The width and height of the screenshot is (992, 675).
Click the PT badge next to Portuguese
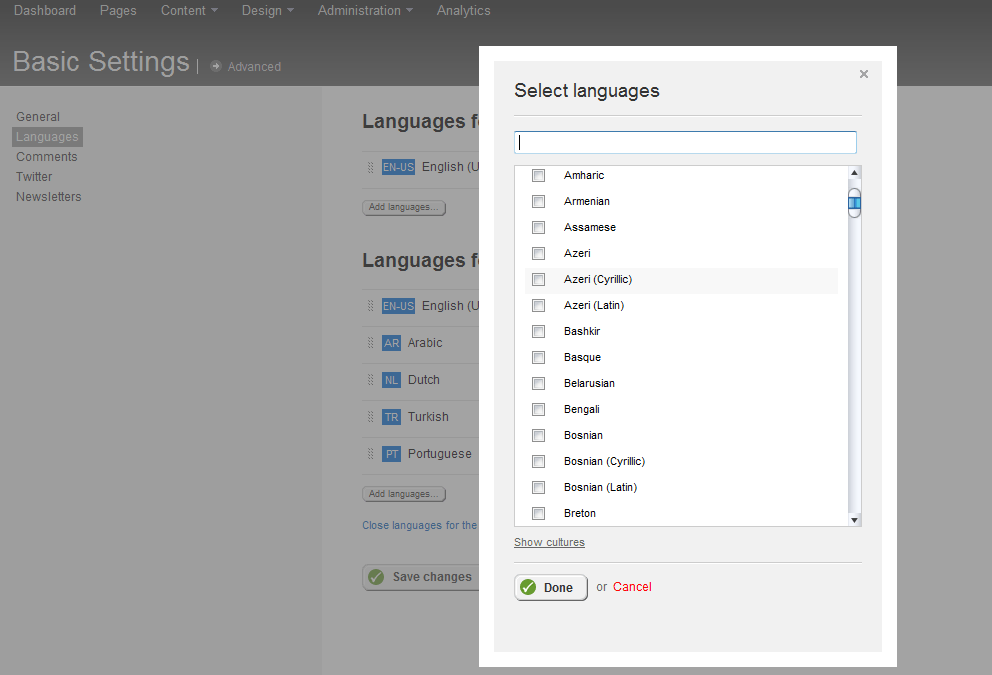[391, 453]
